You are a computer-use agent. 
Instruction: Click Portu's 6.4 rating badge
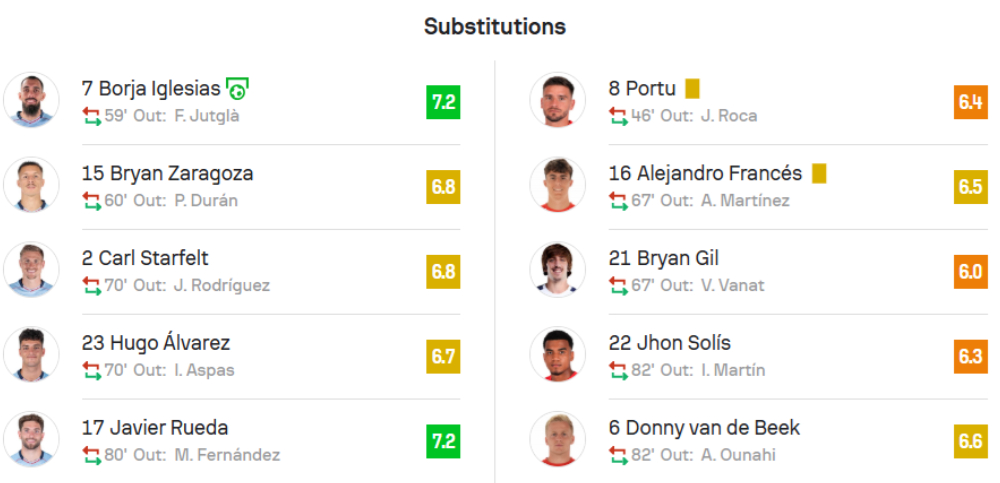[x=970, y=102]
